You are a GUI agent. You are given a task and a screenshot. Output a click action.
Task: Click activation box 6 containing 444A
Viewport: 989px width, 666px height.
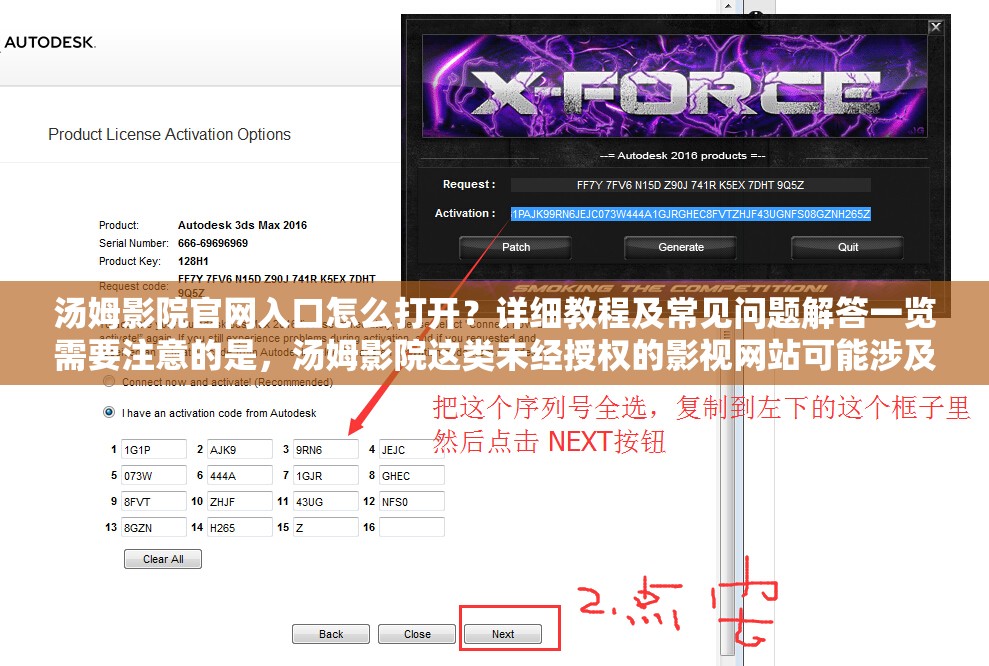tap(240, 475)
